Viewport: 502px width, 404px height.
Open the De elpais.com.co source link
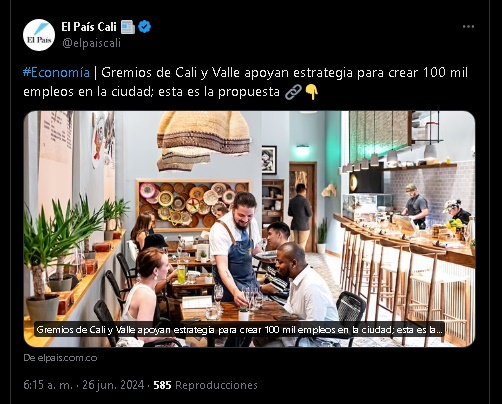(x=60, y=358)
